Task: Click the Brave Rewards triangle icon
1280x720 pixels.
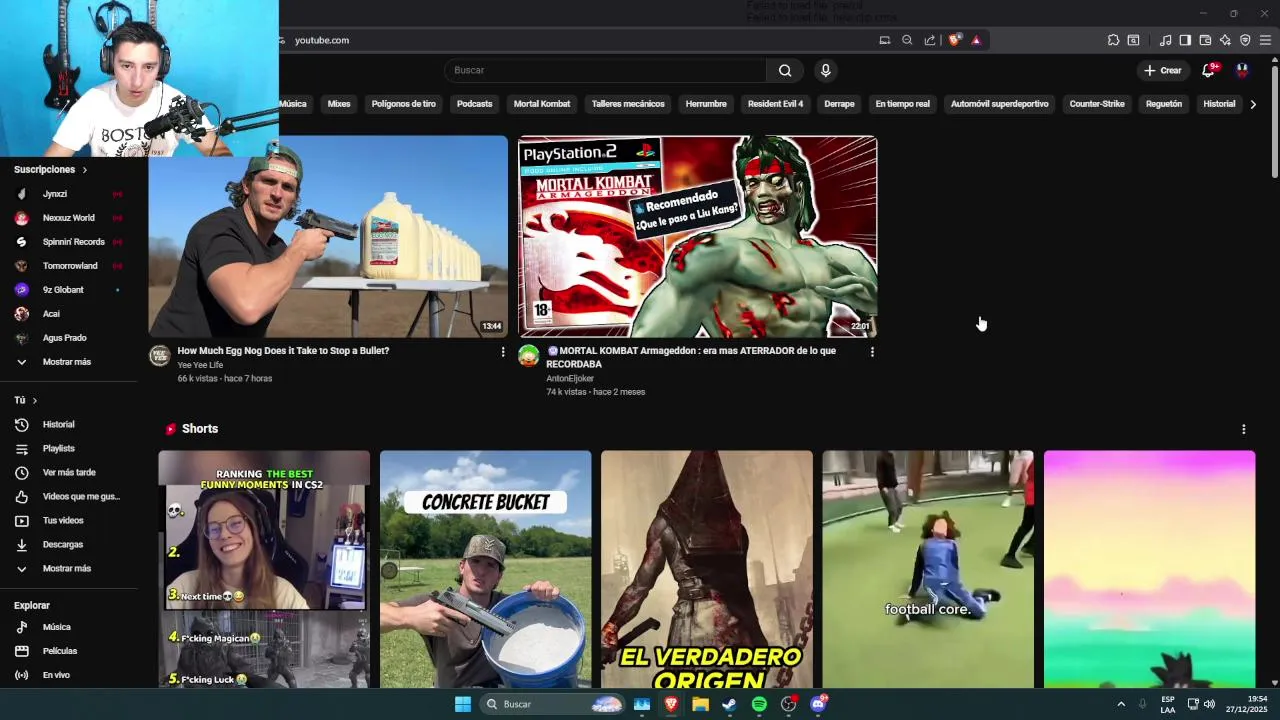Action: 976,40
